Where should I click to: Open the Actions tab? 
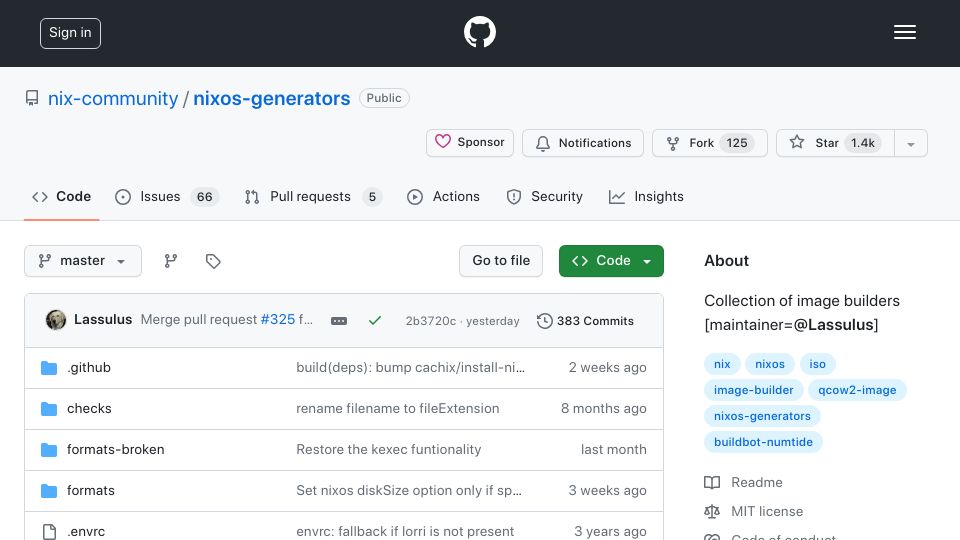[x=443, y=197]
